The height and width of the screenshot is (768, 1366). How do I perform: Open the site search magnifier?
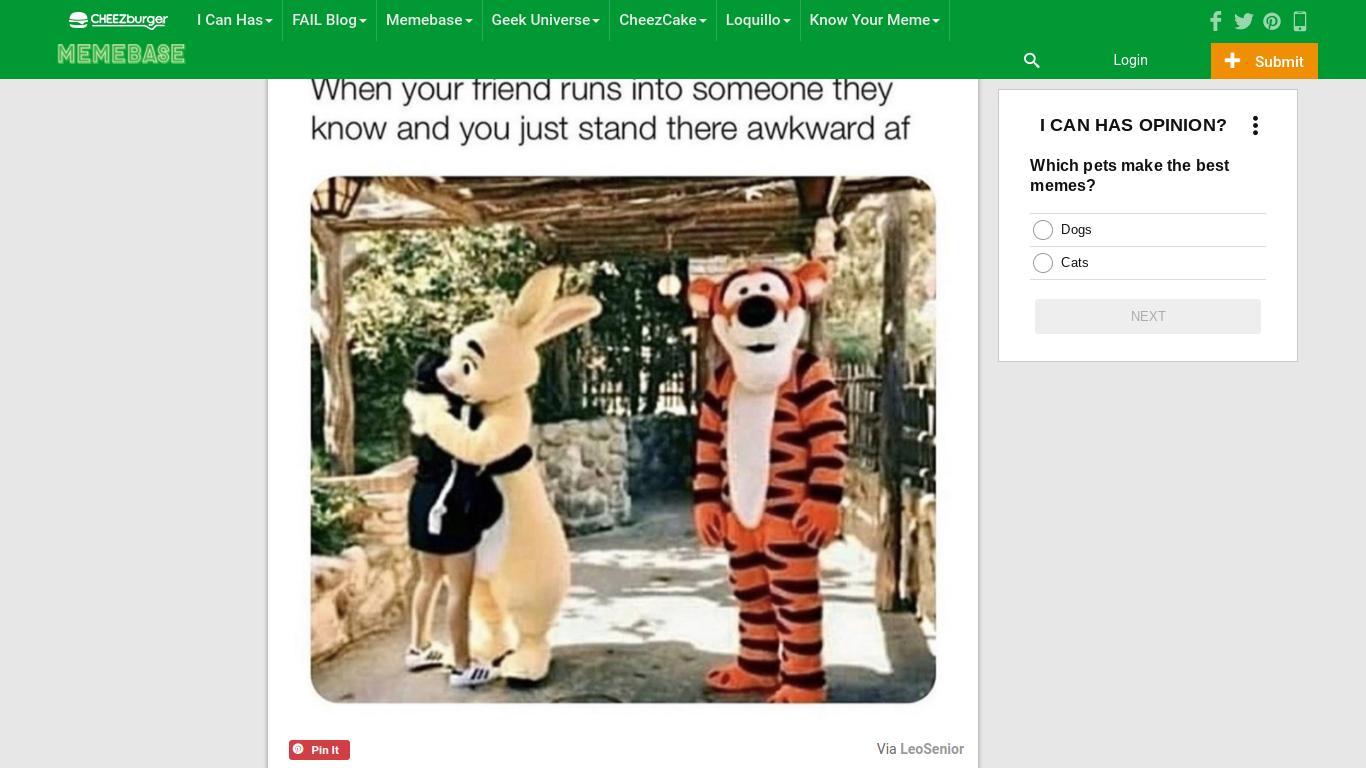pos(1032,61)
